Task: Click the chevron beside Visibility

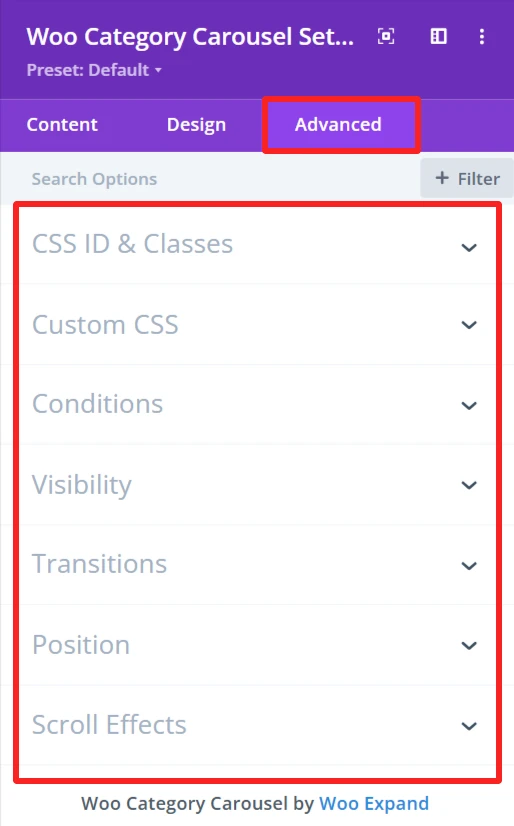Action: pyautogui.click(x=469, y=485)
